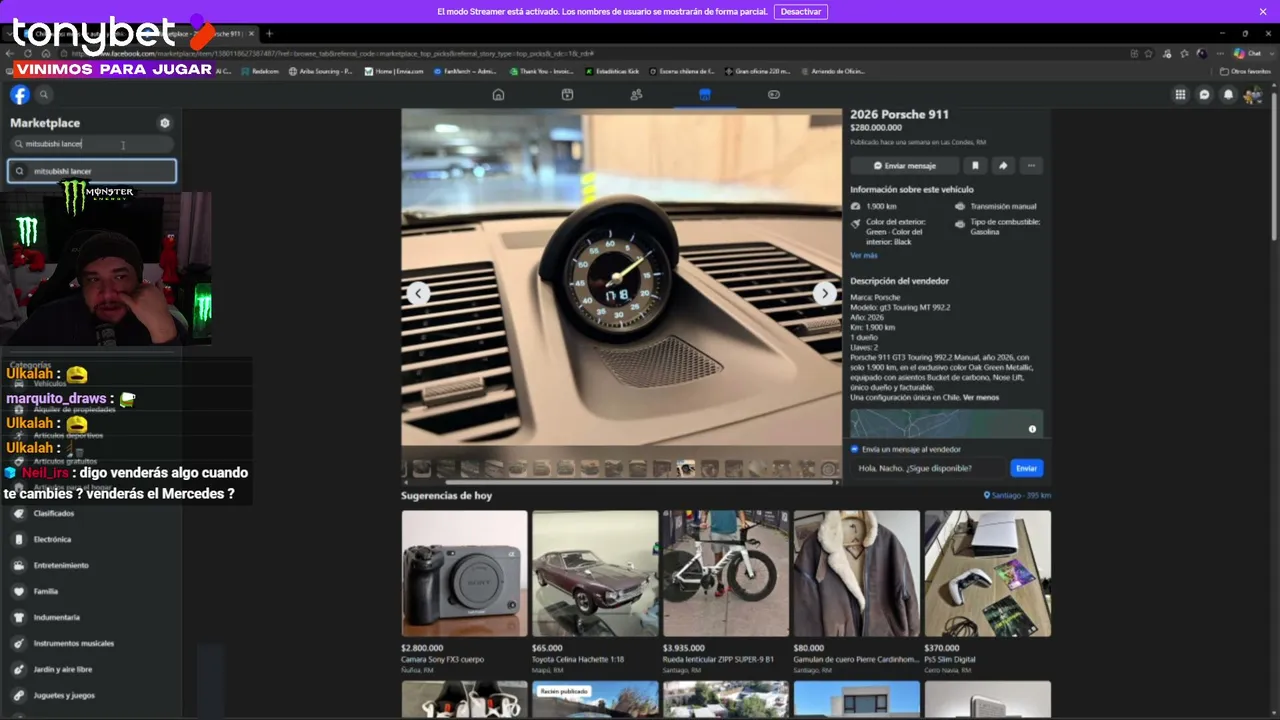Open the Electrónica category
Screen dimensions: 1280x720
pos(91,540)
